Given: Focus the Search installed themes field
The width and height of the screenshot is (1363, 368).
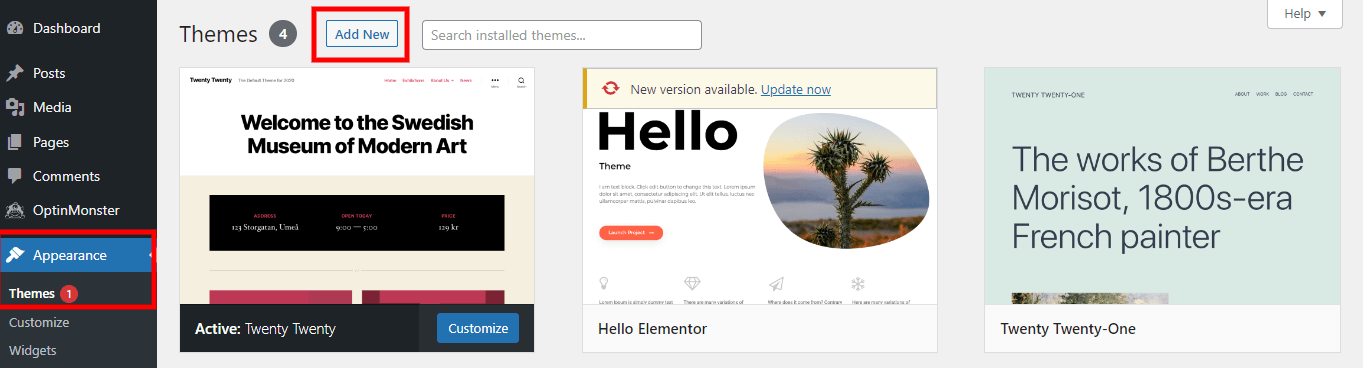Looking at the screenshot, I should tap(562, 35).
